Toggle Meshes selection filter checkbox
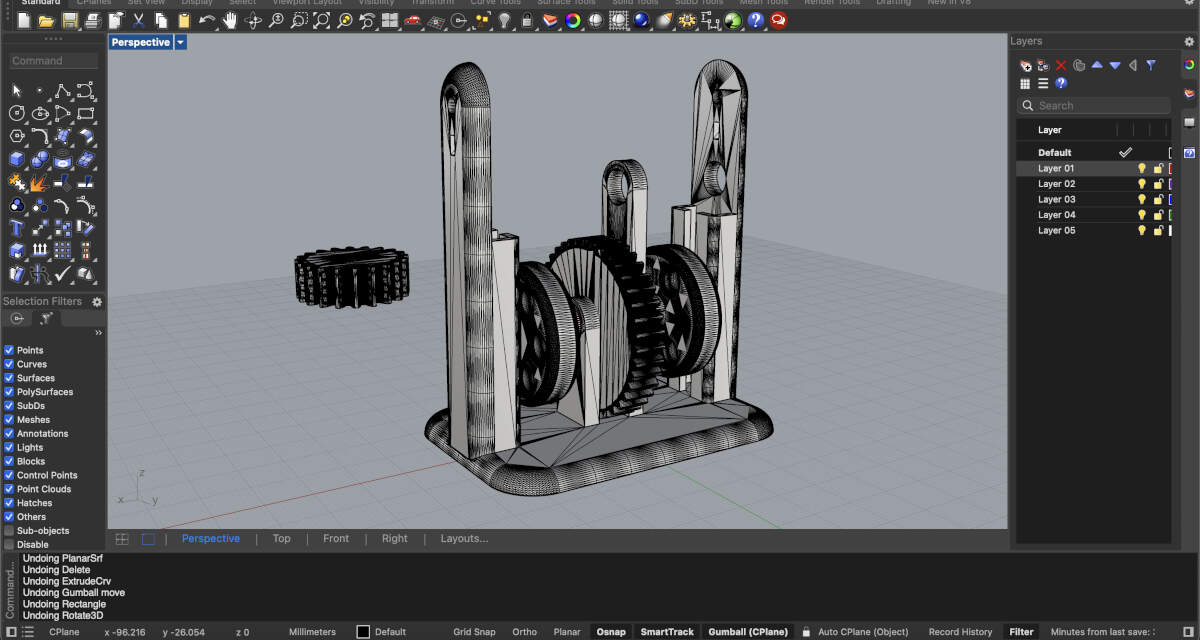This screenshot has width=1200, height=640. point(9,420)
